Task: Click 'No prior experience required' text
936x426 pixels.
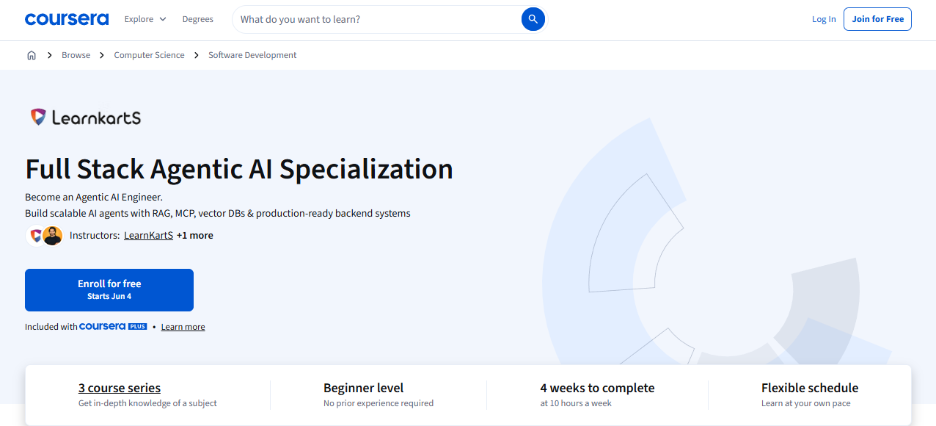Action: 378,403
